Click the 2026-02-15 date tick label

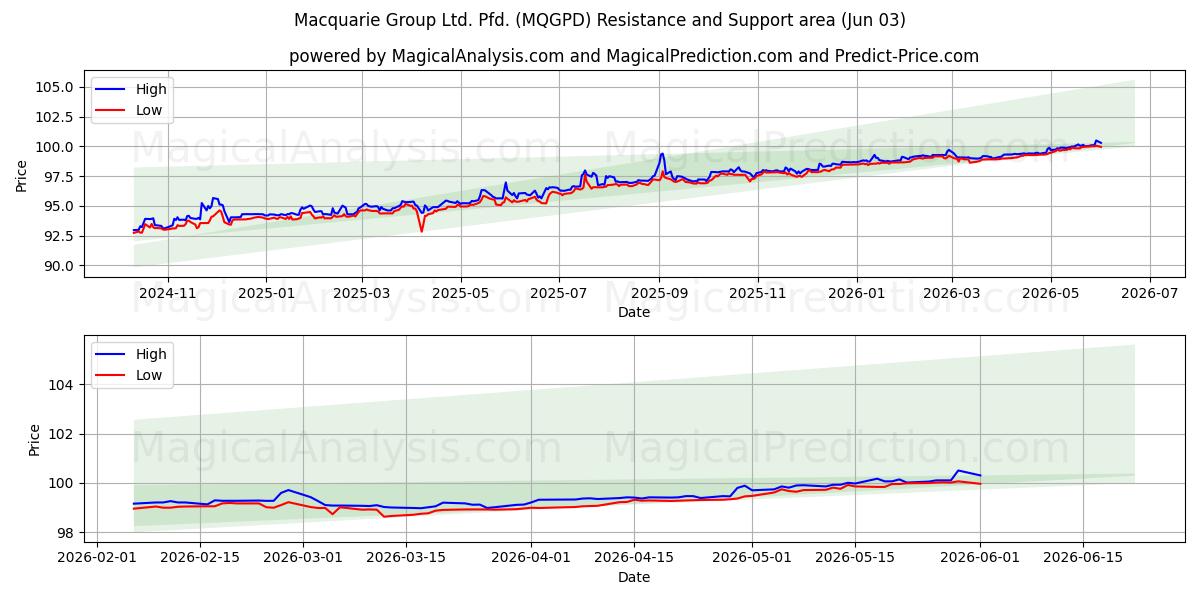[200, 557]
